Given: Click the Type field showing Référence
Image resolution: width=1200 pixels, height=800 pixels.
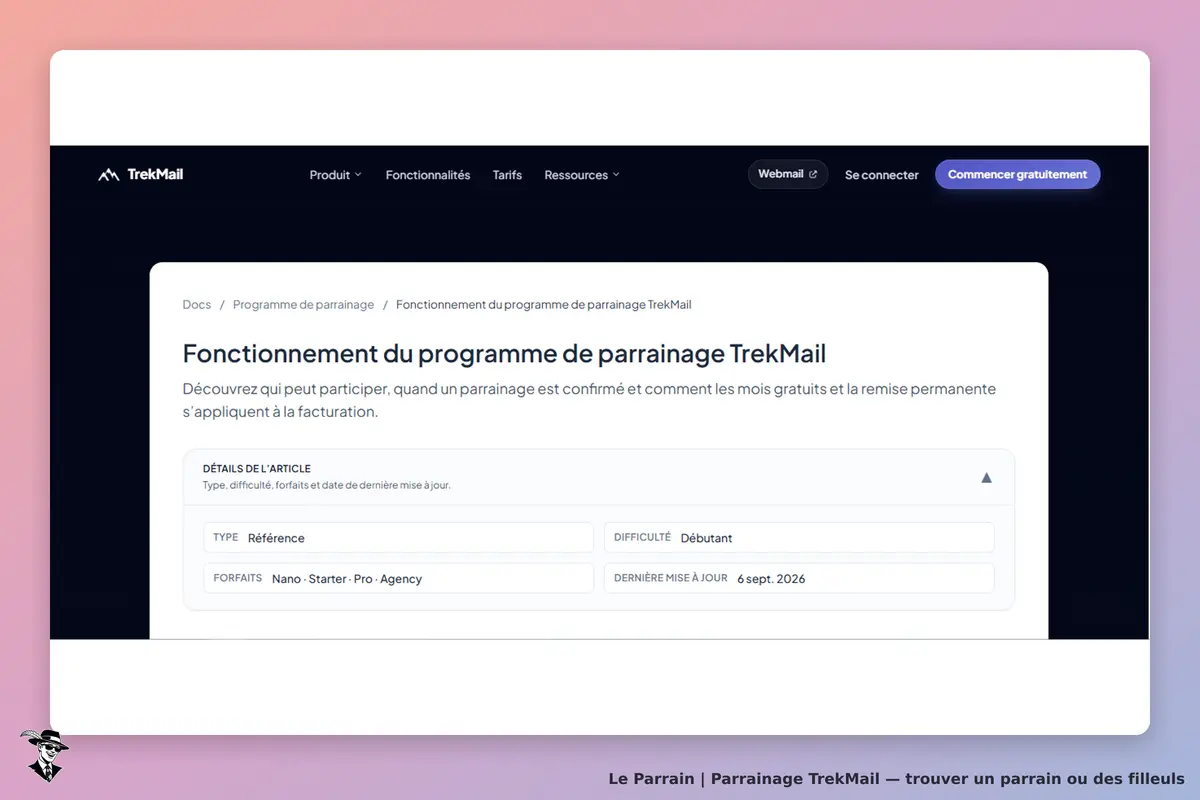Looking at the screenshot, I should (398, 537).
